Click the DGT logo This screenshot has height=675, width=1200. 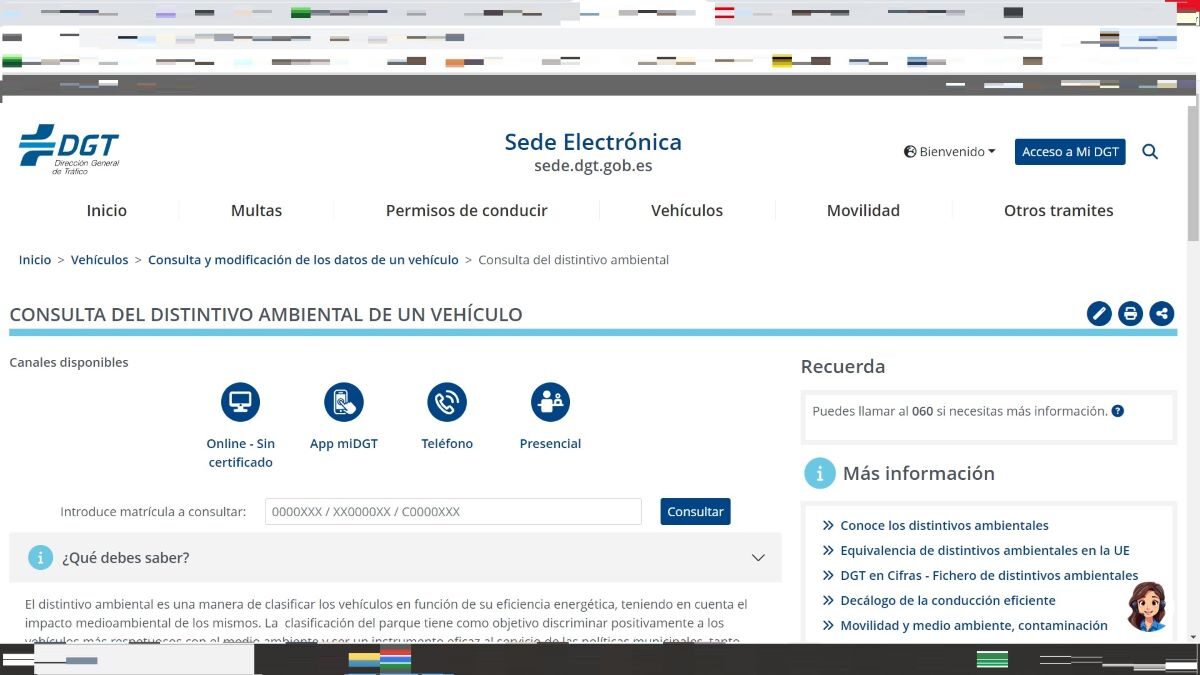point(68,145)
